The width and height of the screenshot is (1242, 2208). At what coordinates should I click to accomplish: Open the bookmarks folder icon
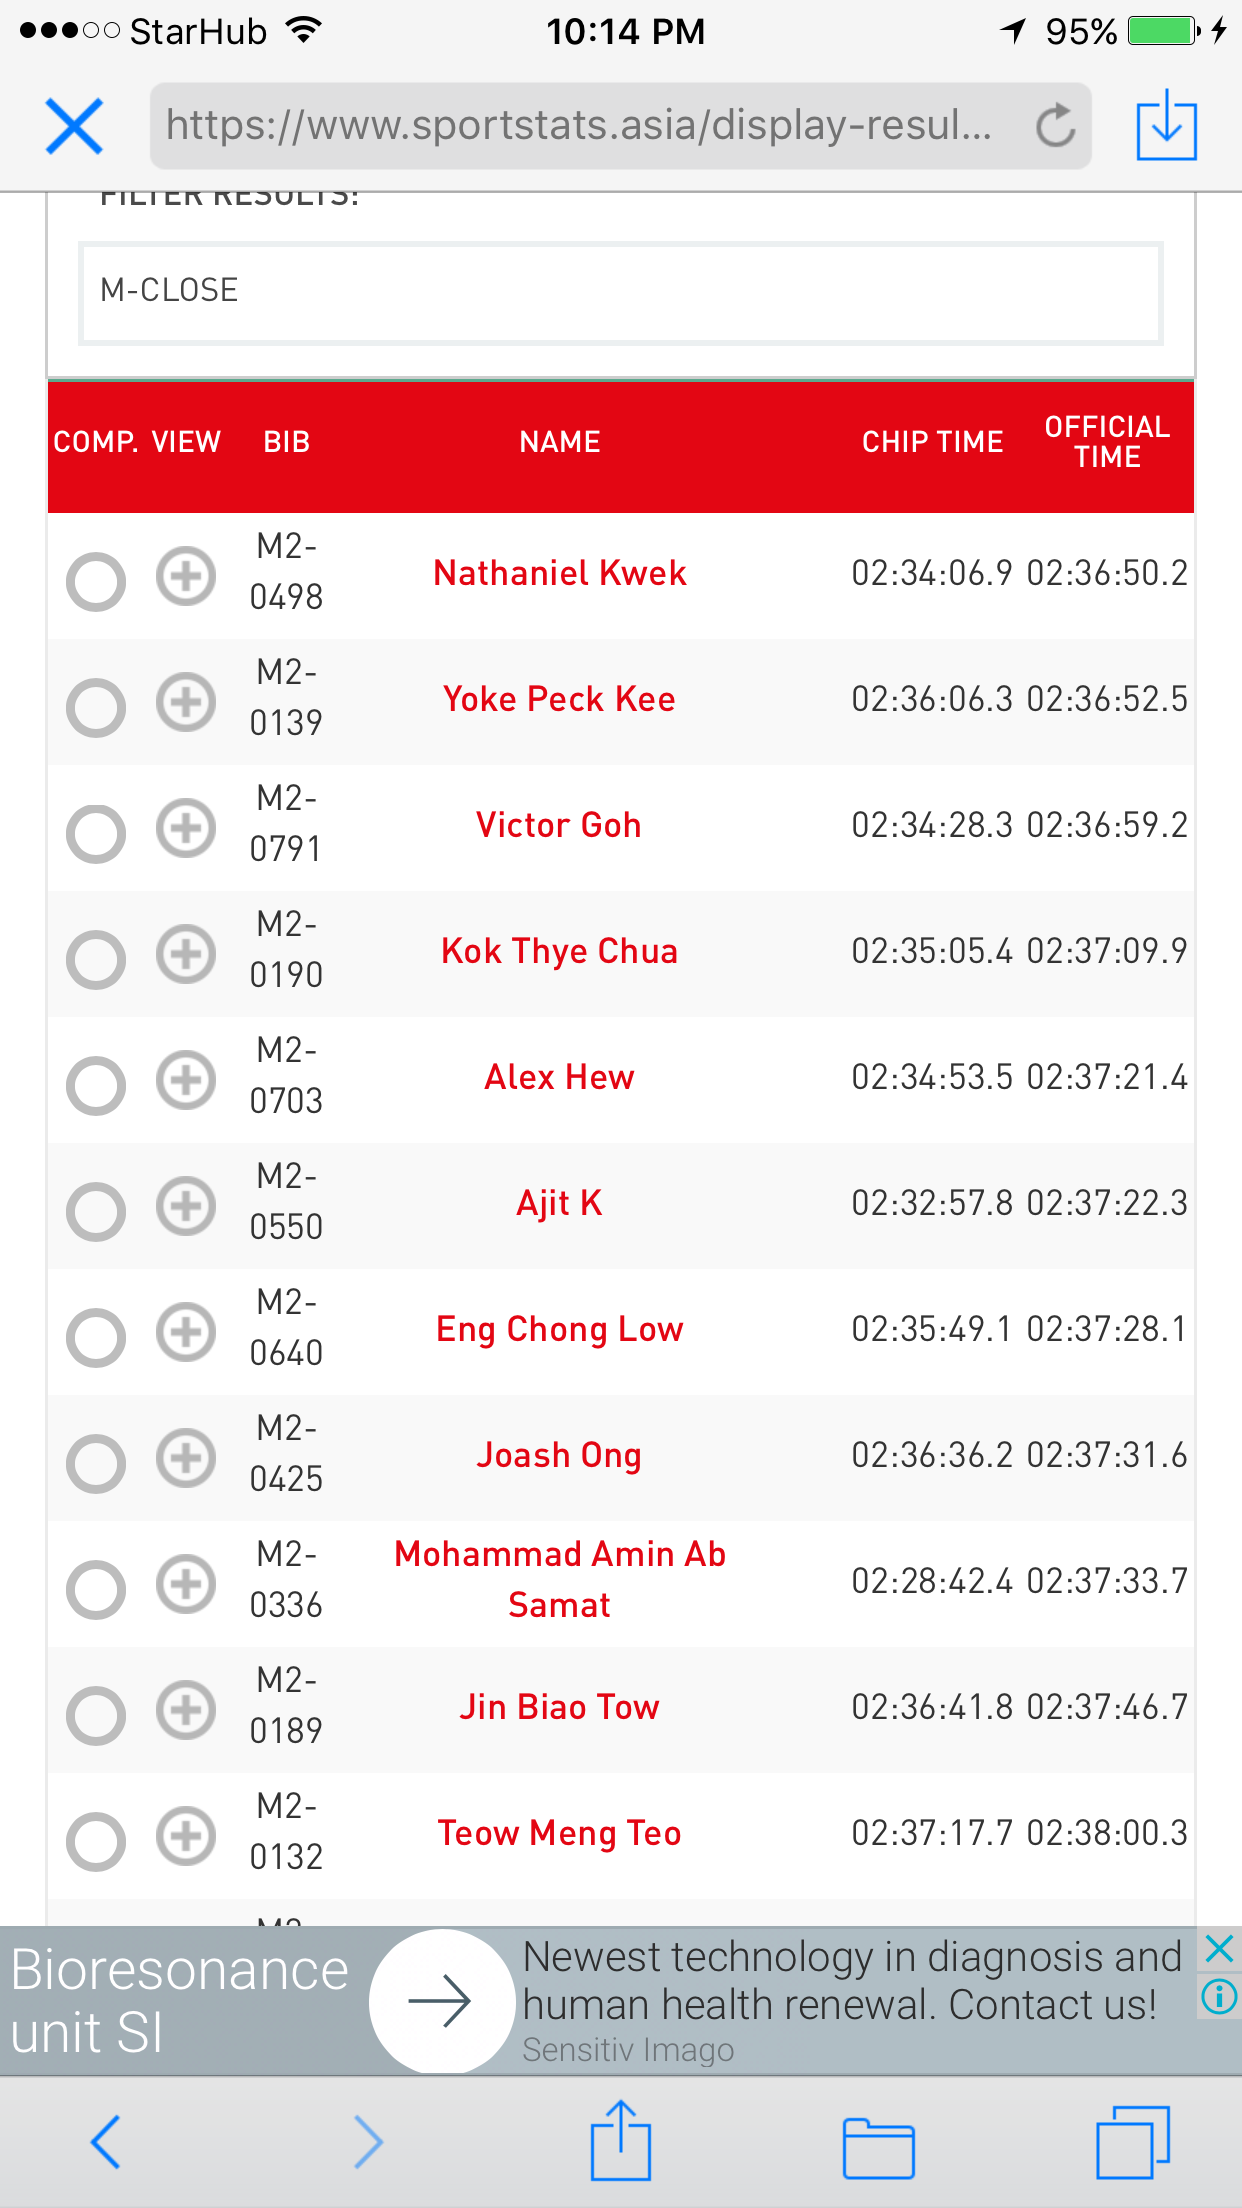(878, 2146)
